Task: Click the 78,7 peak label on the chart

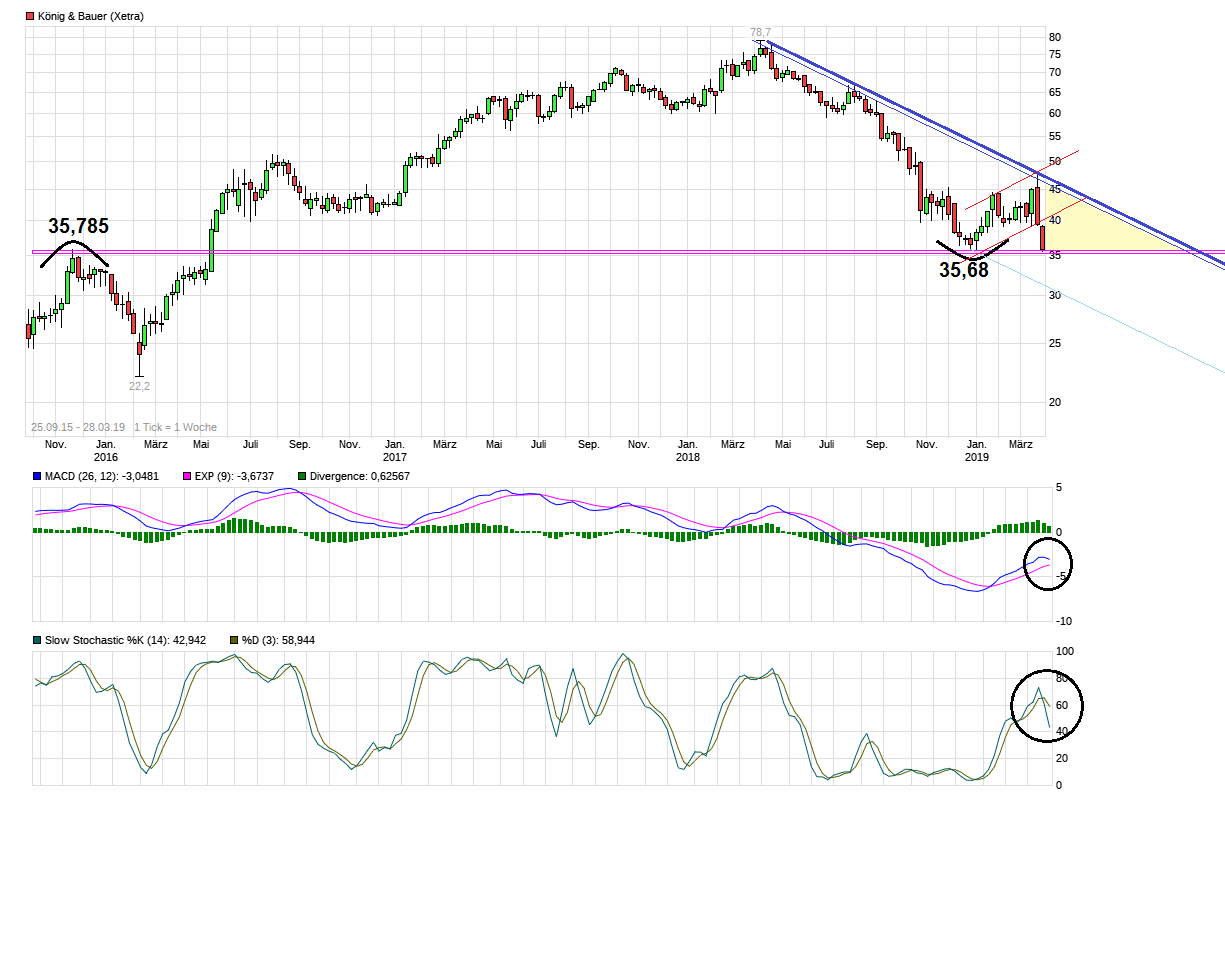Action: (761, 33)
